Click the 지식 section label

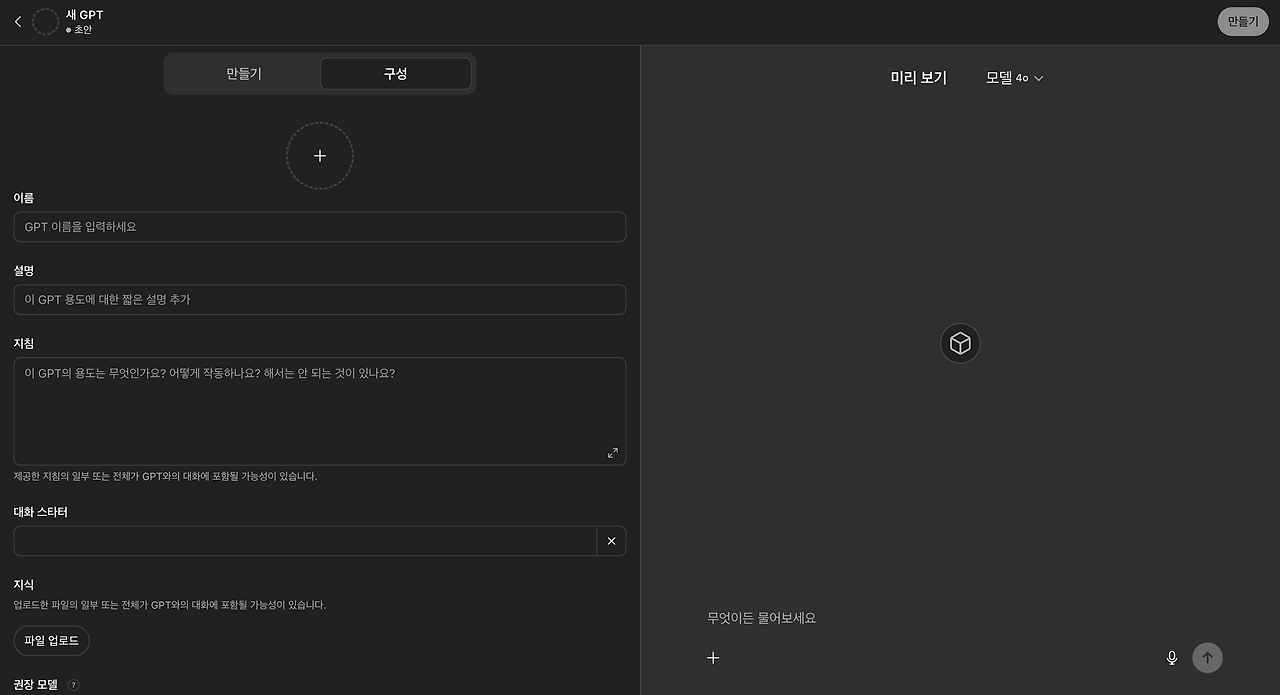(24, 584)
